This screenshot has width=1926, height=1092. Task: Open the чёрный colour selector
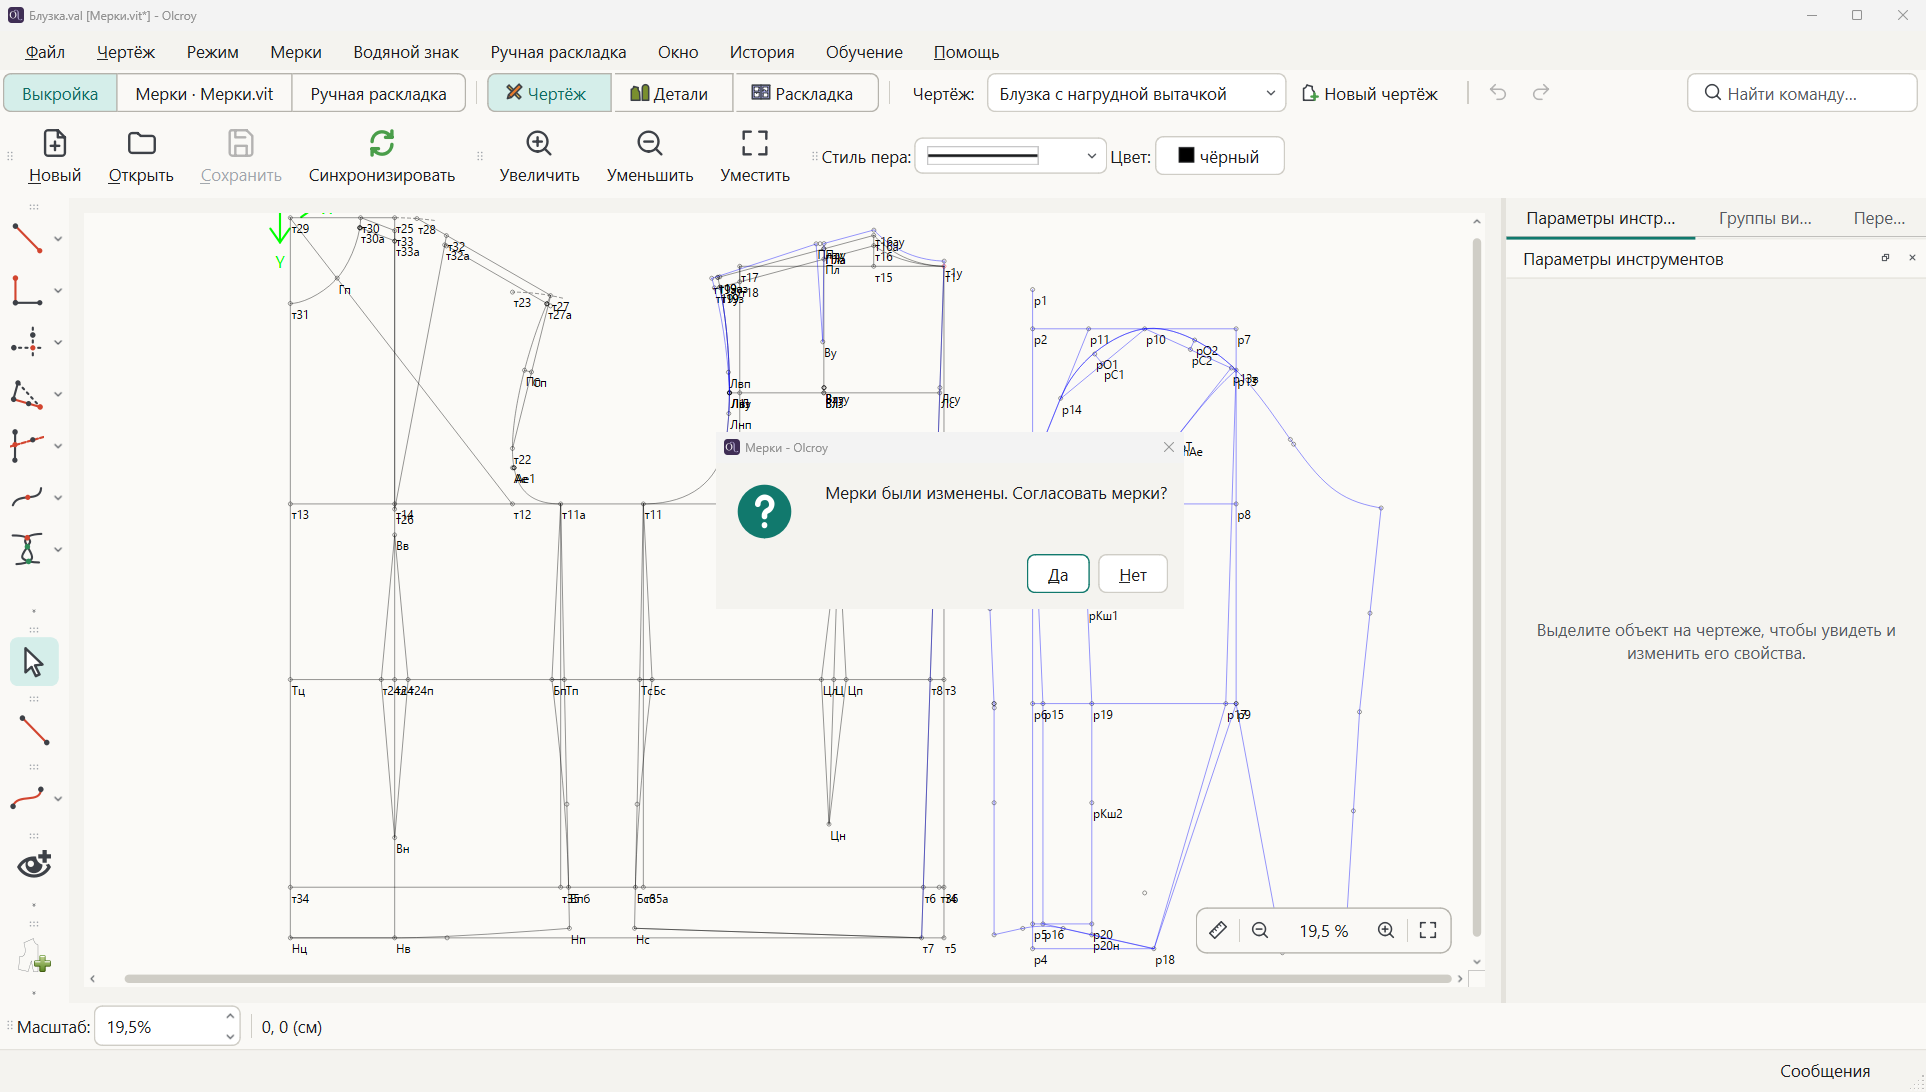tap(1219, 156)
